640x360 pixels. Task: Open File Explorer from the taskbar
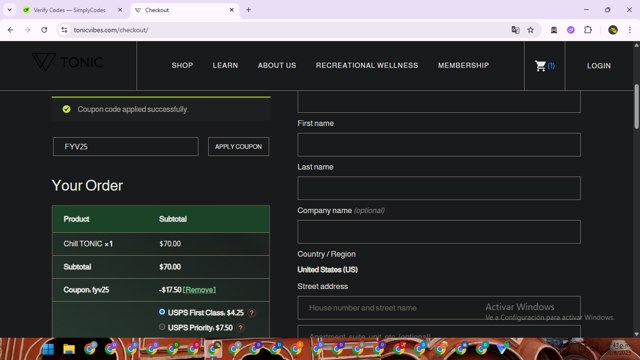[x=69, y=349]
